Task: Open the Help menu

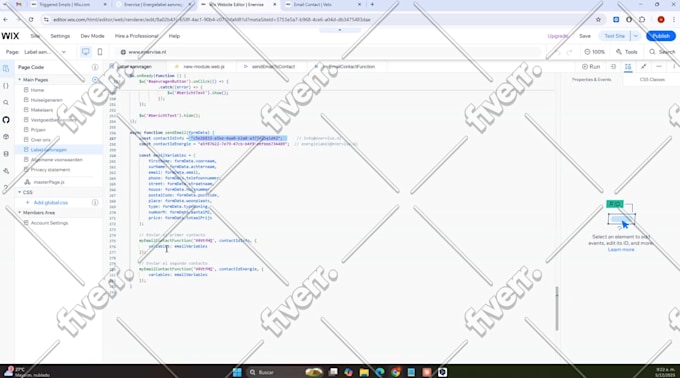Action: click(174, 36)
